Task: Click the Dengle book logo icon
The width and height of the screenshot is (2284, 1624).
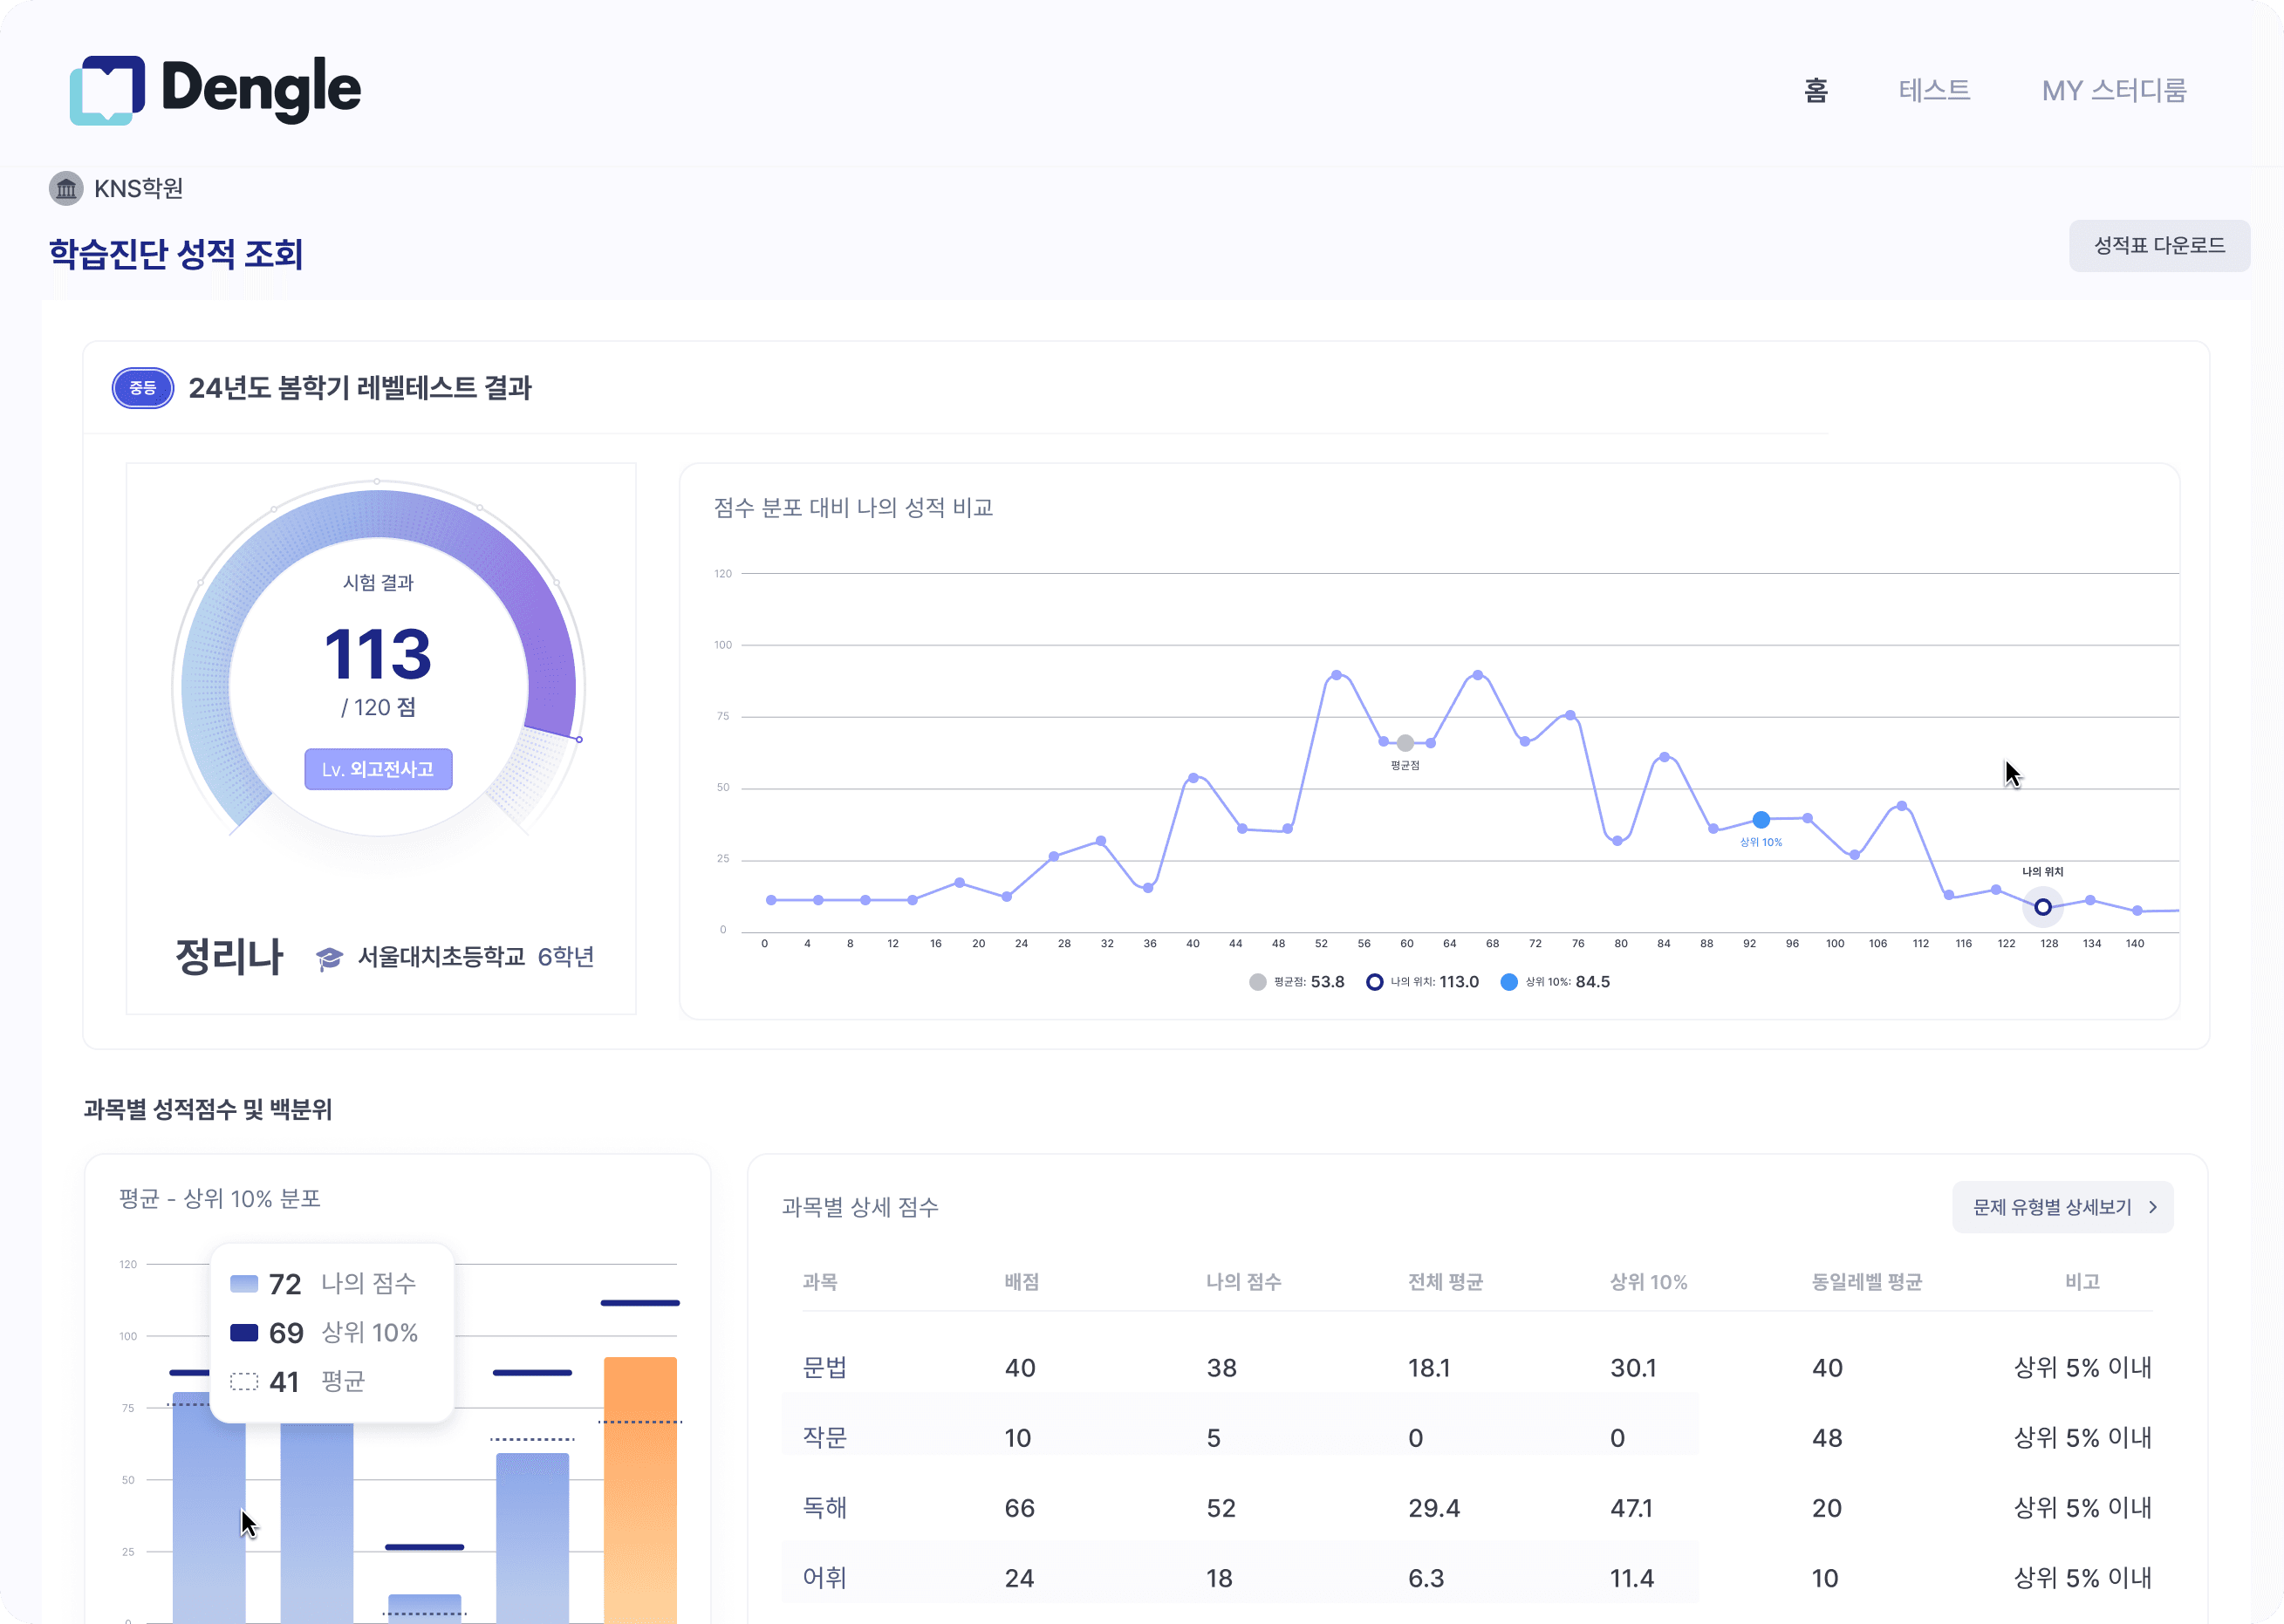Action: [x=107, y=90]
